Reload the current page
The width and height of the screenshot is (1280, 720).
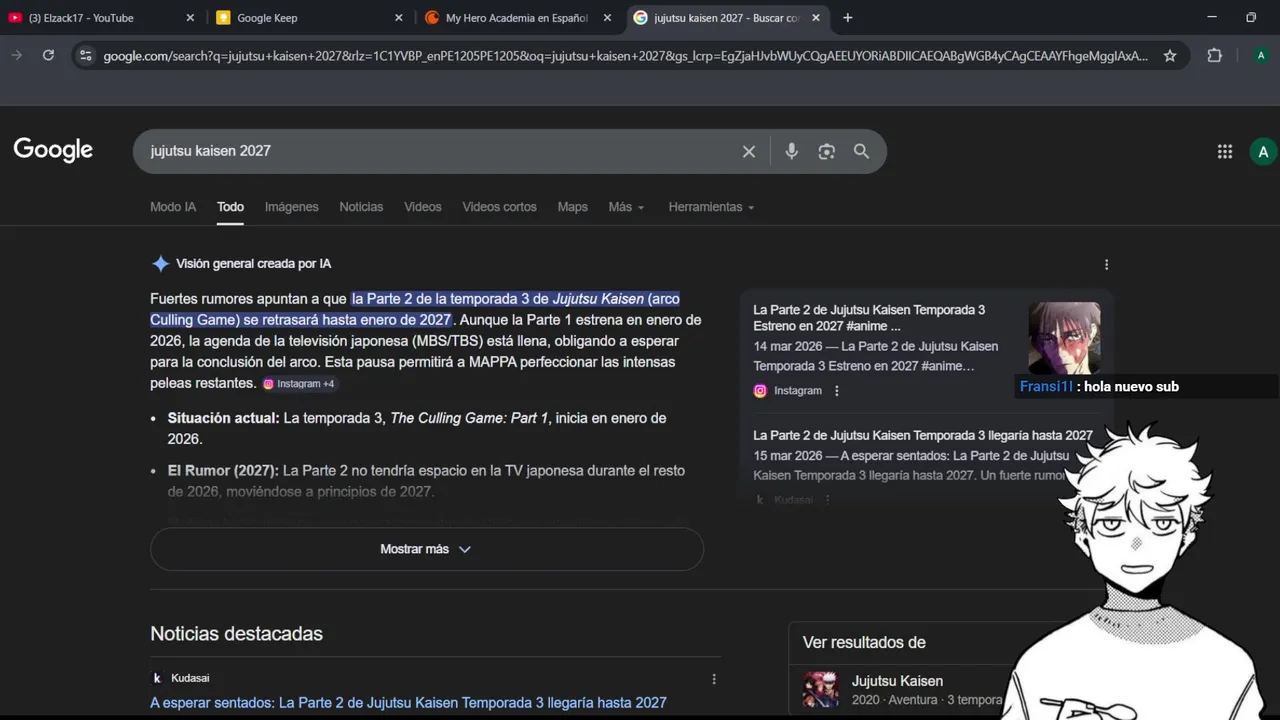(48, 56)
